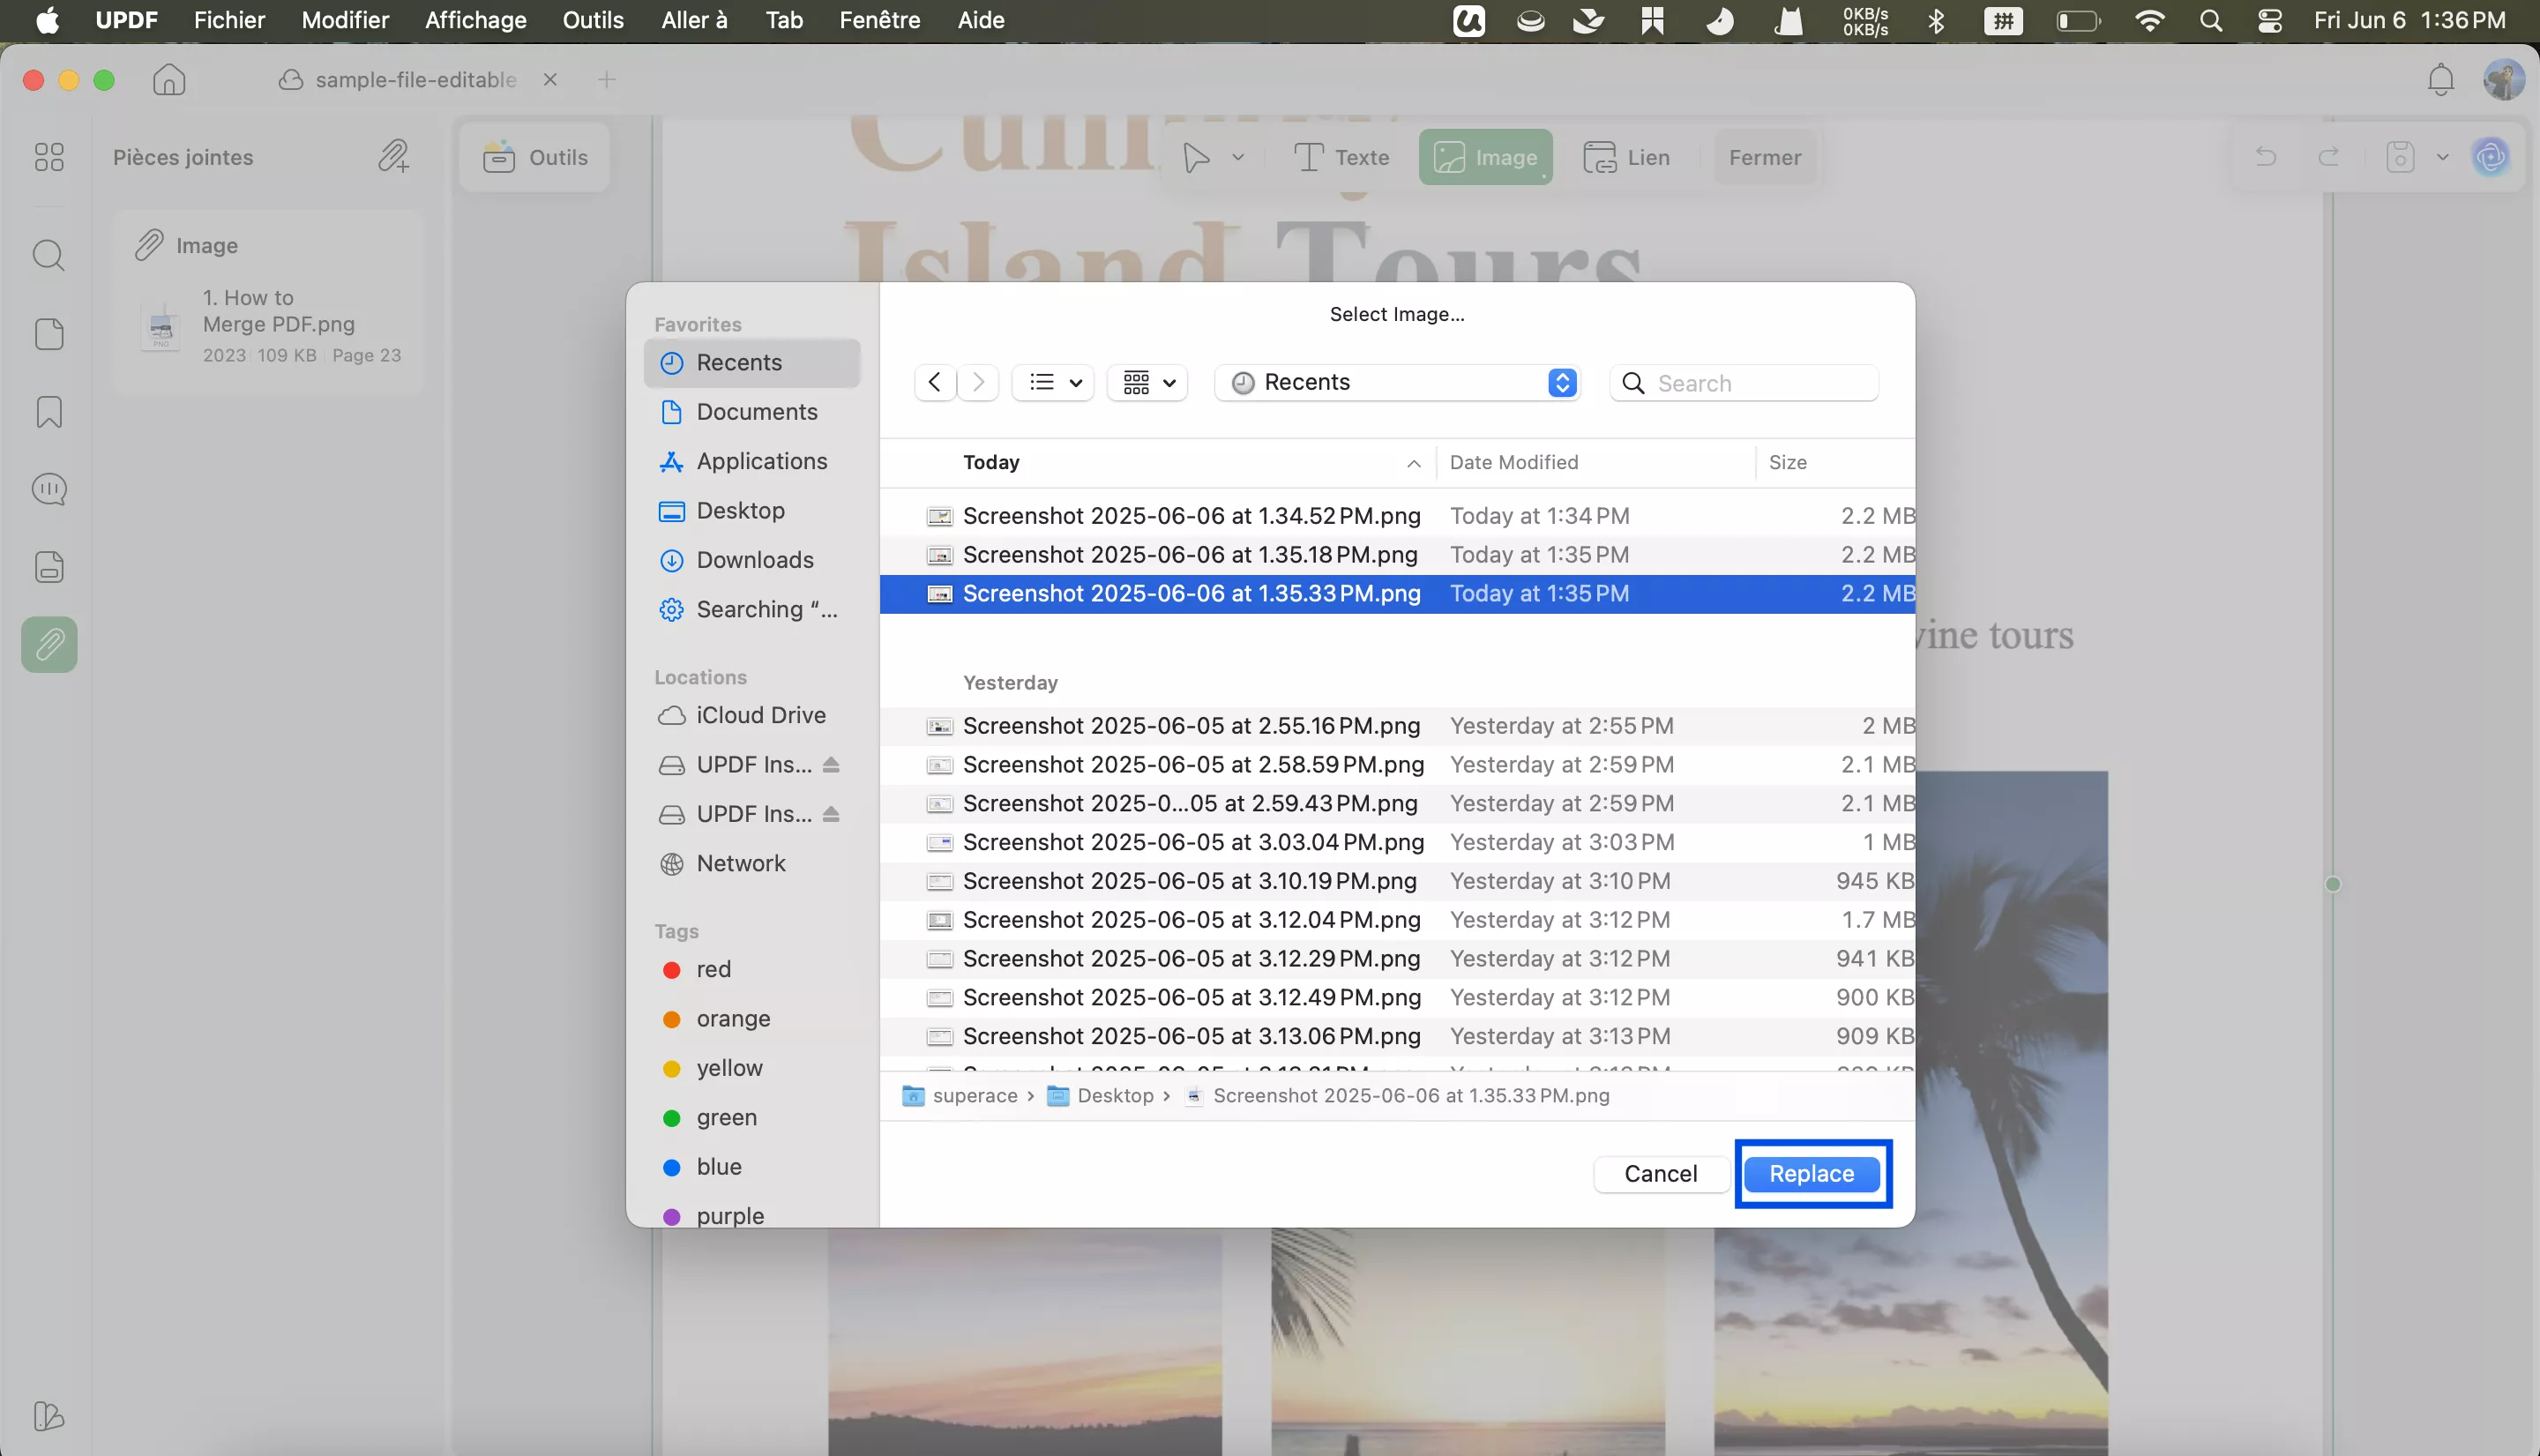This screenshot has width=2540, height=1456.
Task: Filter by the red tag
Action: (752, 969)
